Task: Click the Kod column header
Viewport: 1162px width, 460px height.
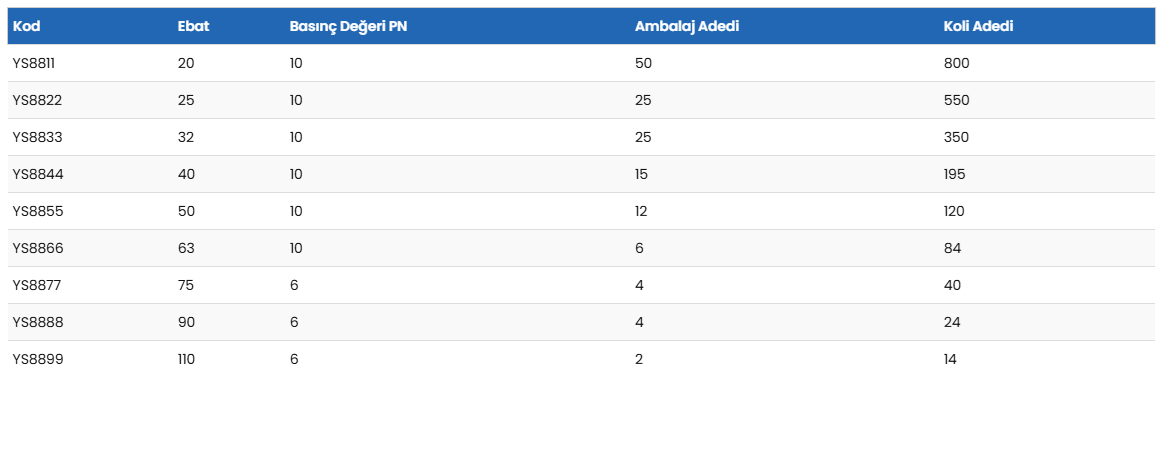Action: pos(26,26)
